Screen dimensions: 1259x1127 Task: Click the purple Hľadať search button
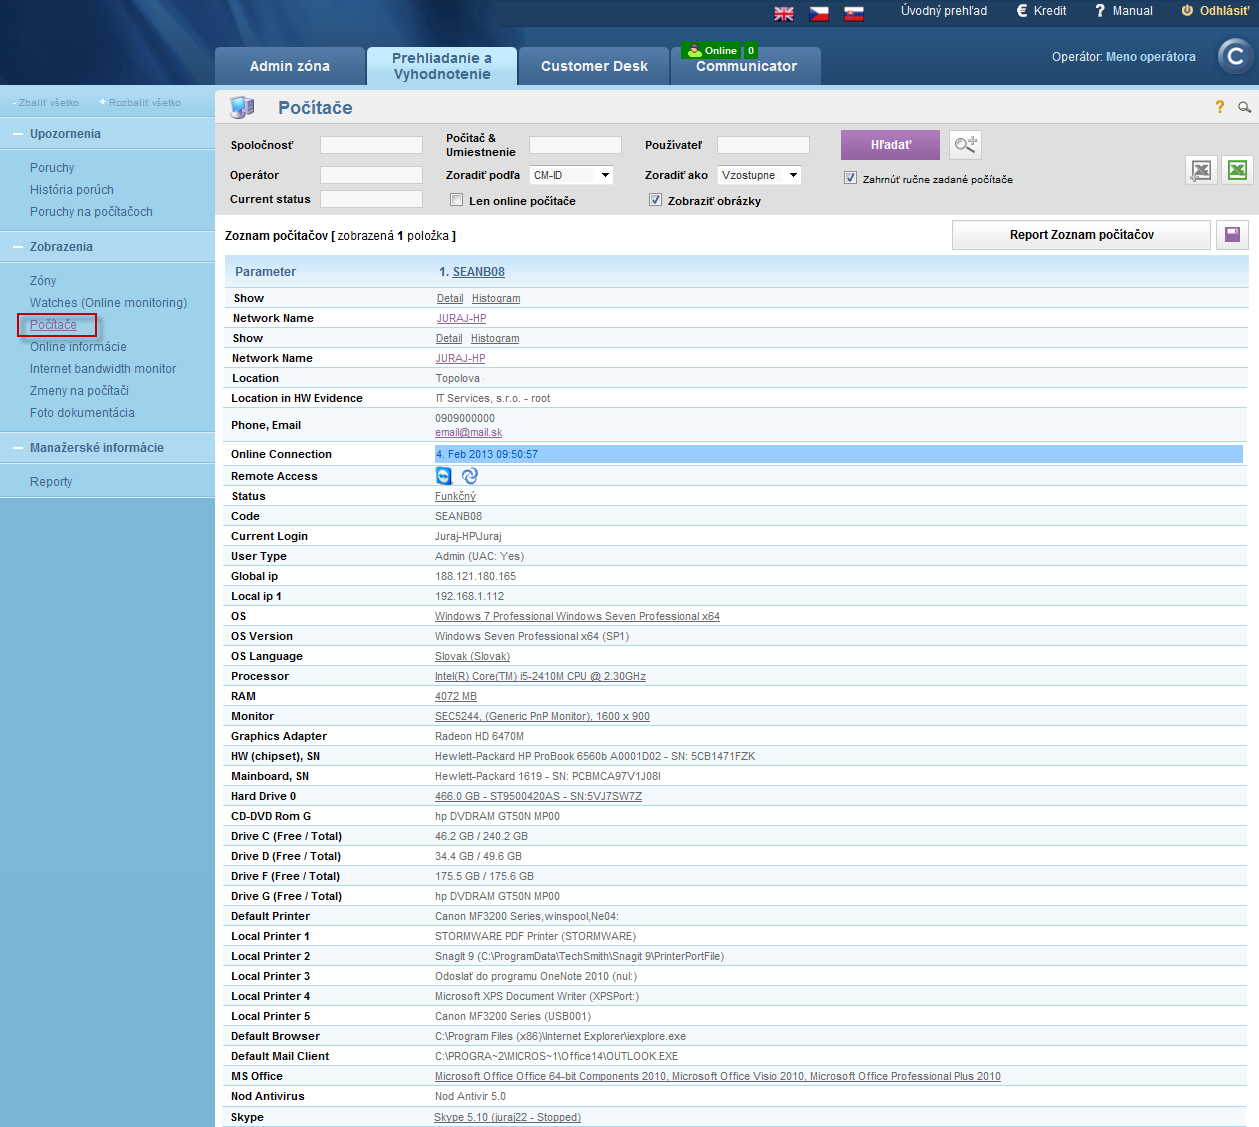pos(890,145)
